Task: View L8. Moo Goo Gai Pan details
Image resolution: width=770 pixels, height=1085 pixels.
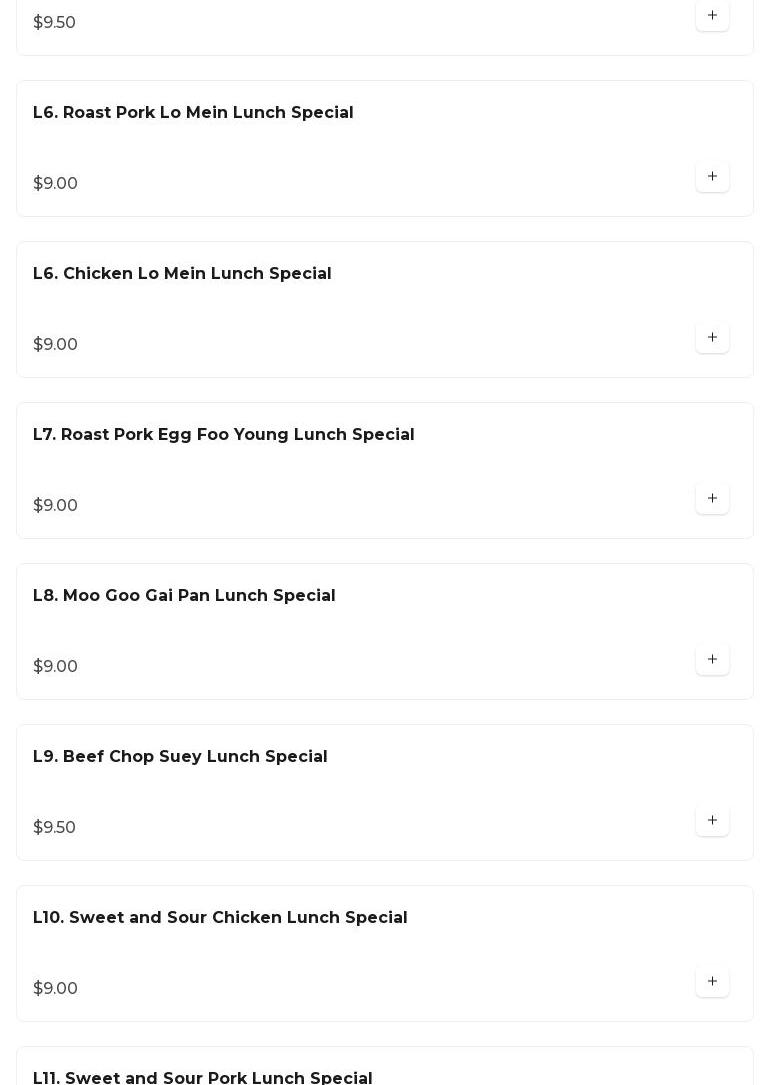Action: click(184, 596)
